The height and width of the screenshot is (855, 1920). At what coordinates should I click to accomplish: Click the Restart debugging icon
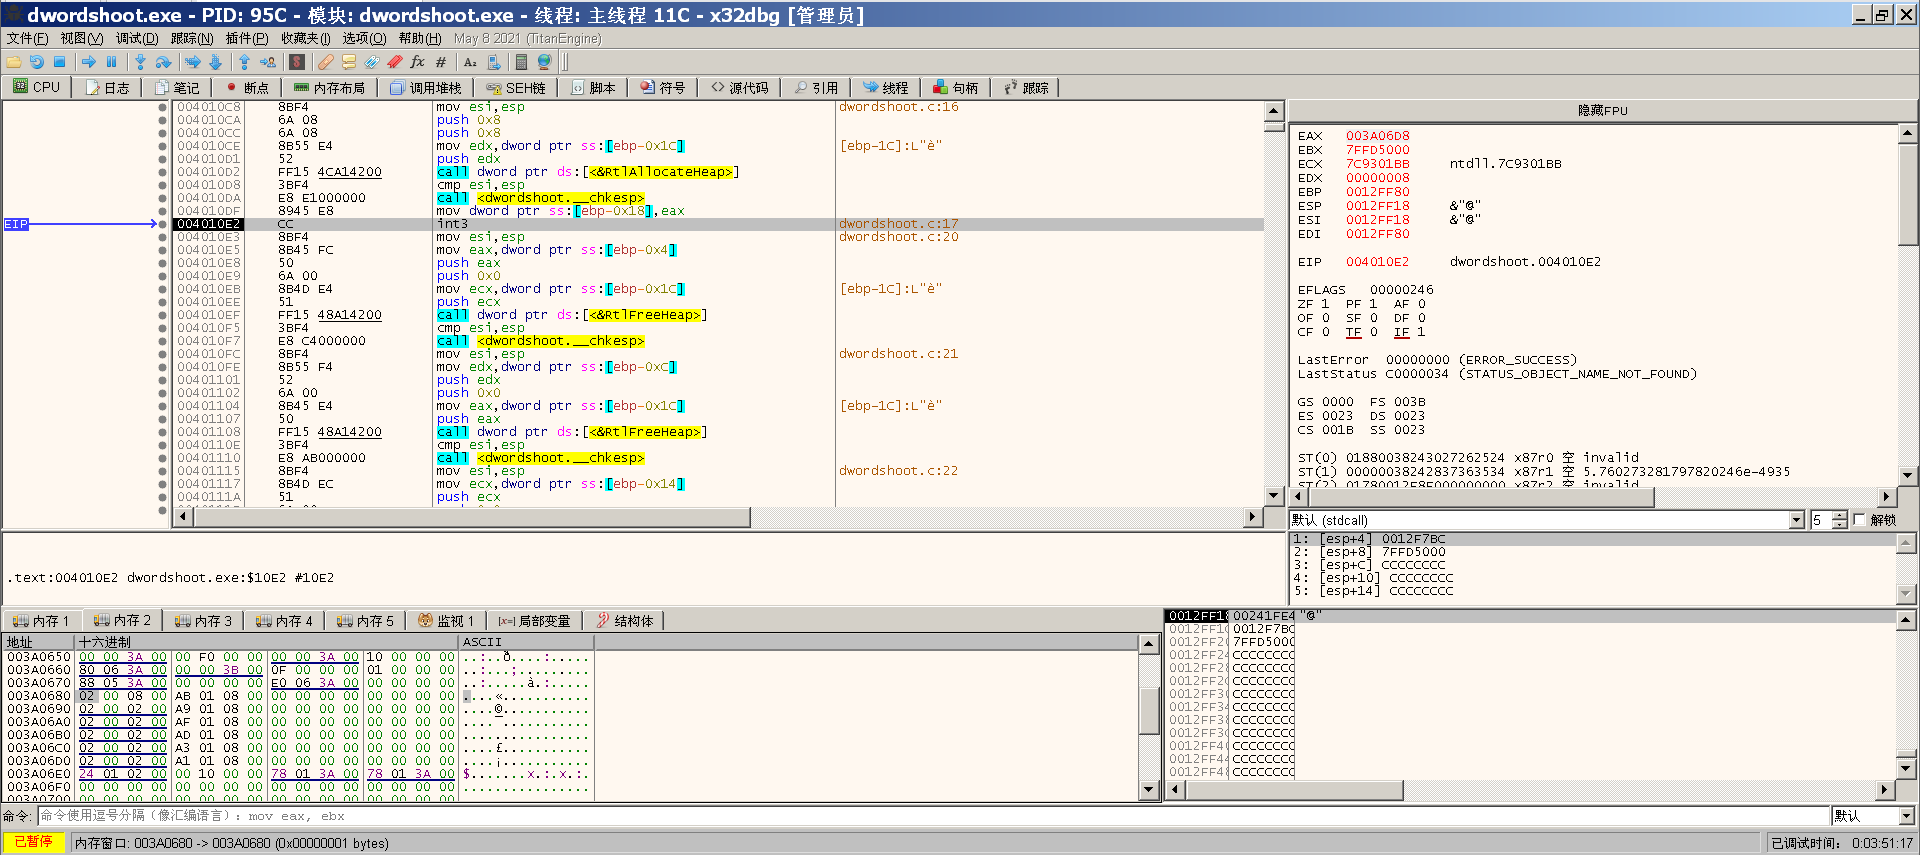point(37,62)
